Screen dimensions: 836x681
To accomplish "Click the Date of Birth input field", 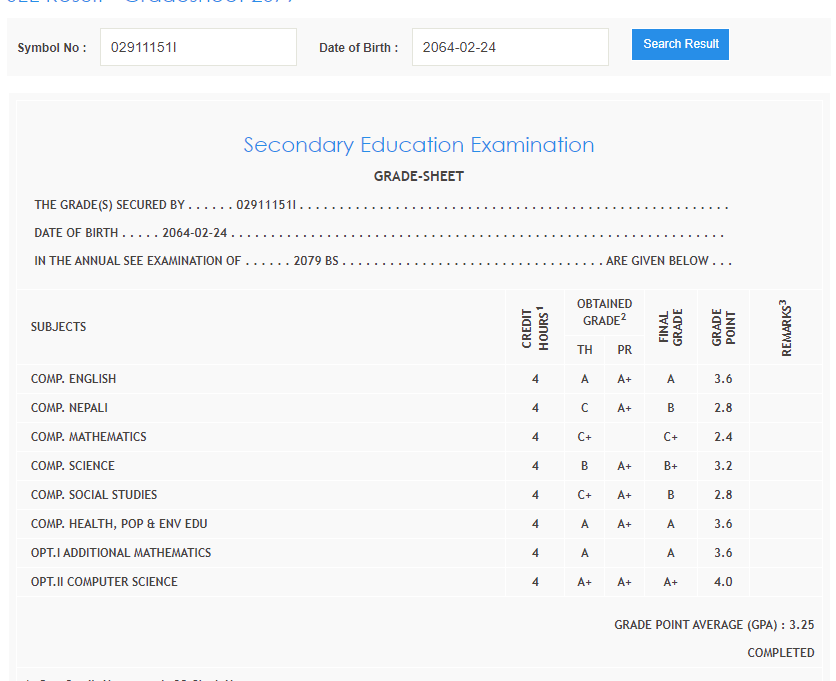I will pyautogui.click(x=510, y=47).
